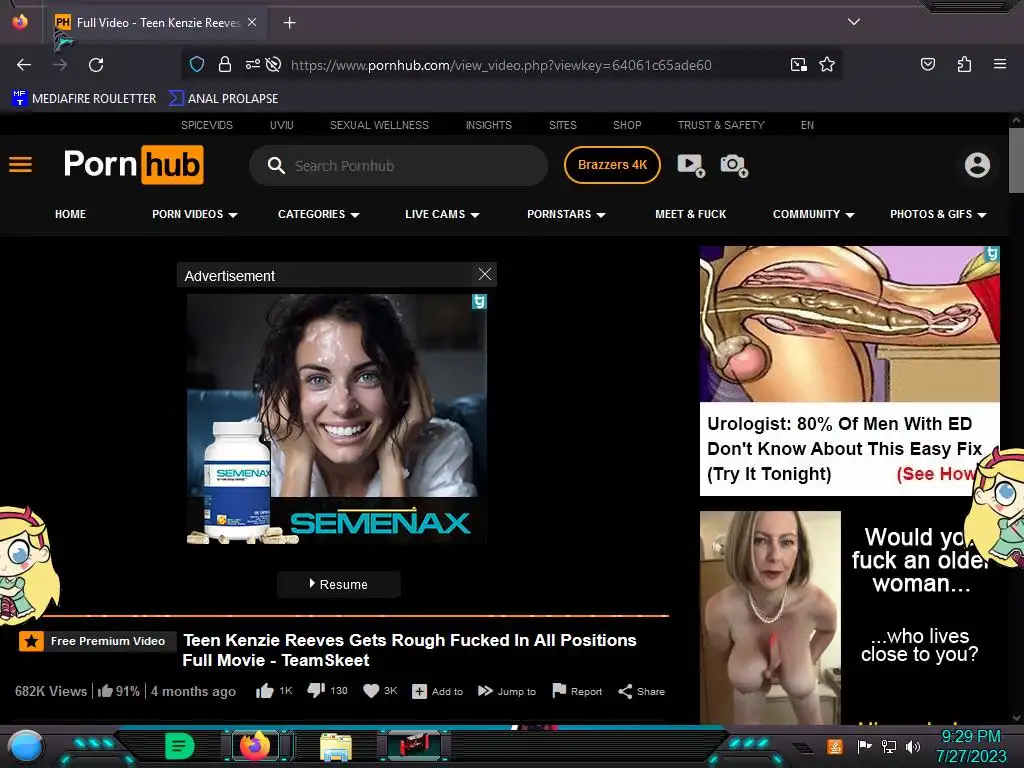Open the user profile icon

(x=977, y=165)
